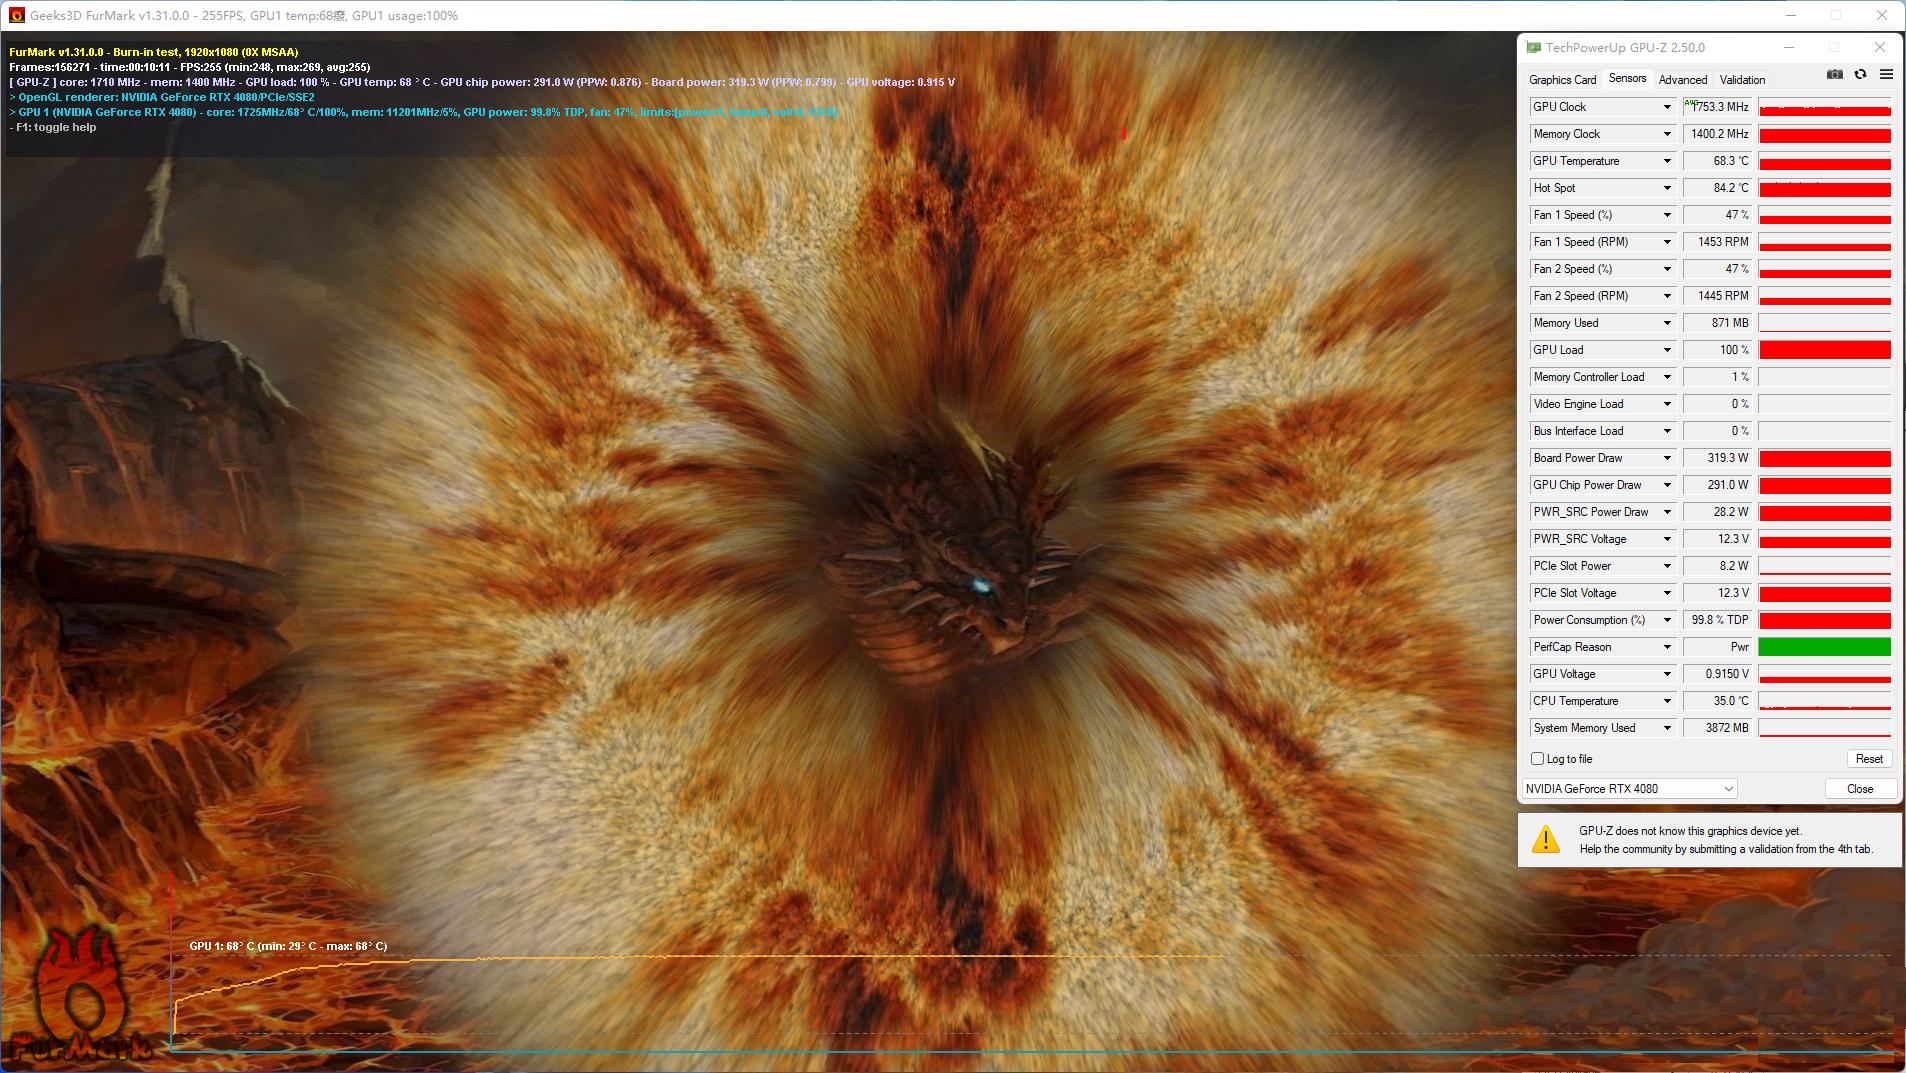Expand the PCIe Slot Power dropdown
The image size is (1906, 1073).
tap(1667, 566)
